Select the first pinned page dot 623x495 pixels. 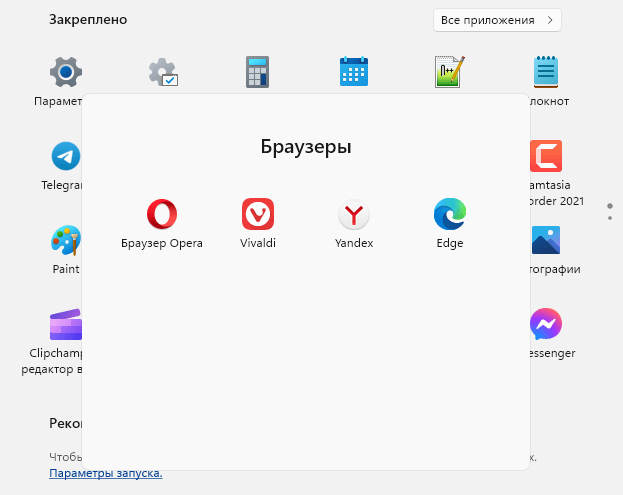click(610, 206)
